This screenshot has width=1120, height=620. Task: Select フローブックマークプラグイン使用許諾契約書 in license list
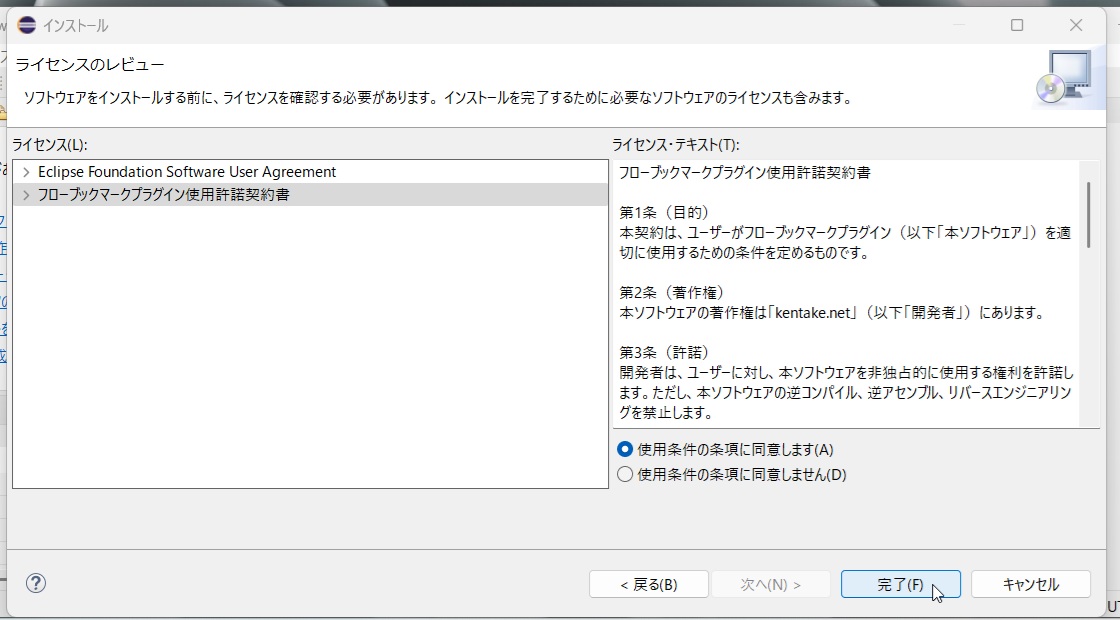click(163, 195)
